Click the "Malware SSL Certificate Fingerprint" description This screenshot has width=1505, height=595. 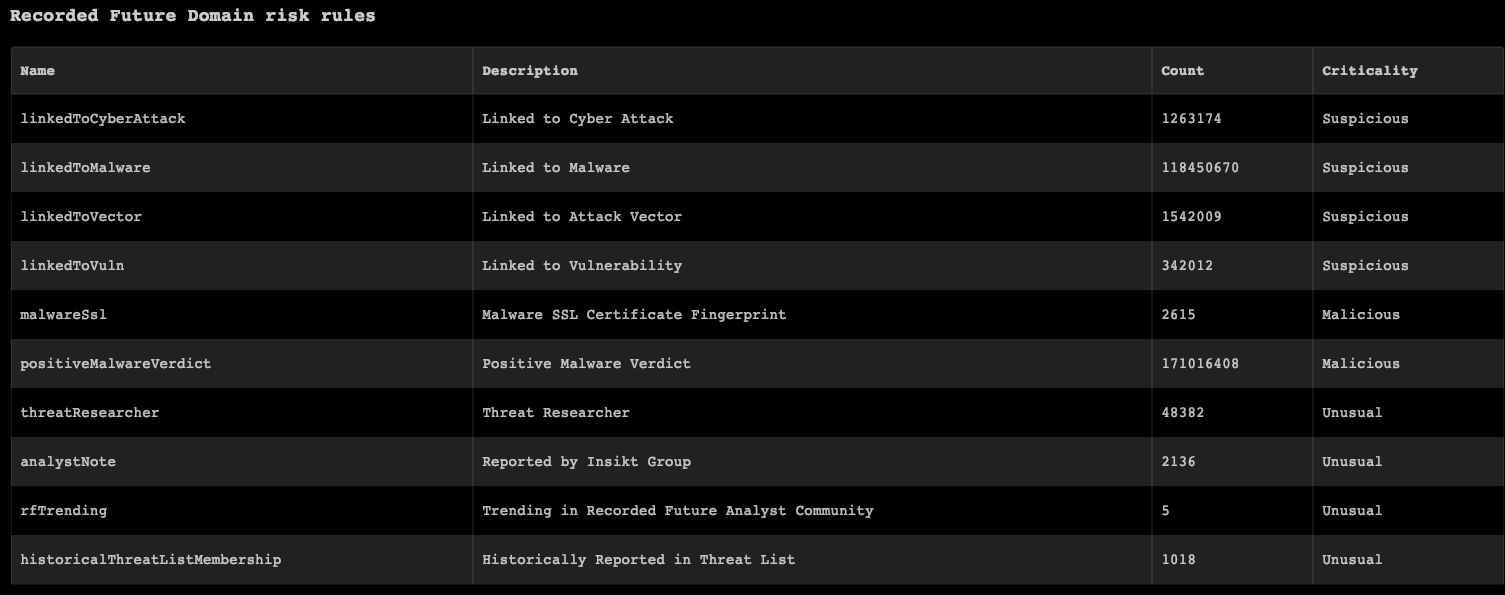point(634,315)
